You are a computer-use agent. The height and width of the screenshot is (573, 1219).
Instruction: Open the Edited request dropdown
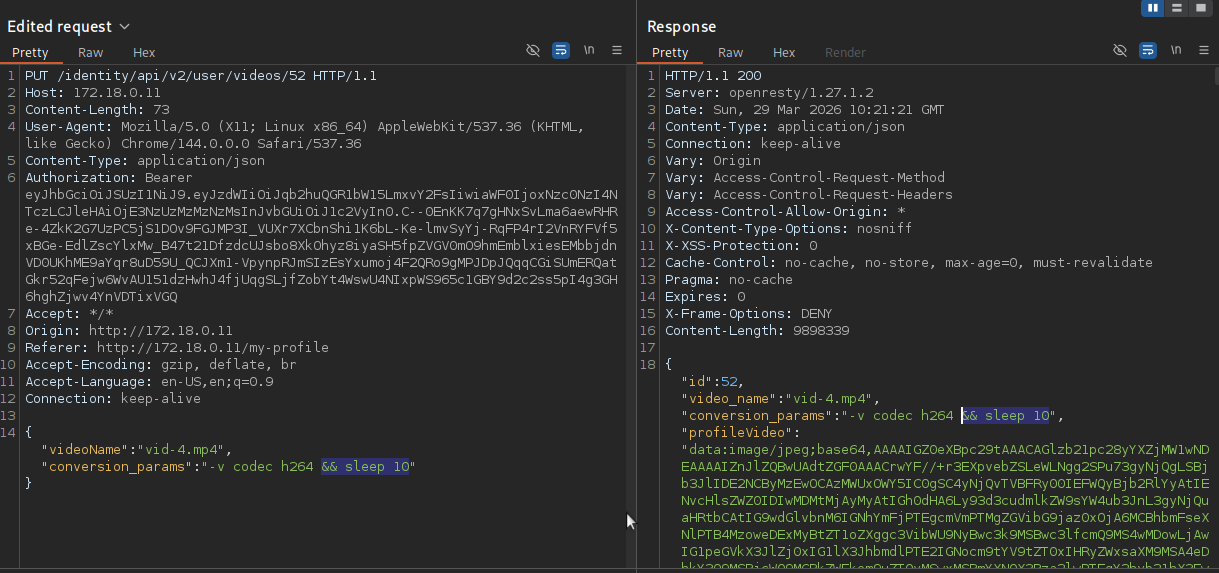pos(124,26)
